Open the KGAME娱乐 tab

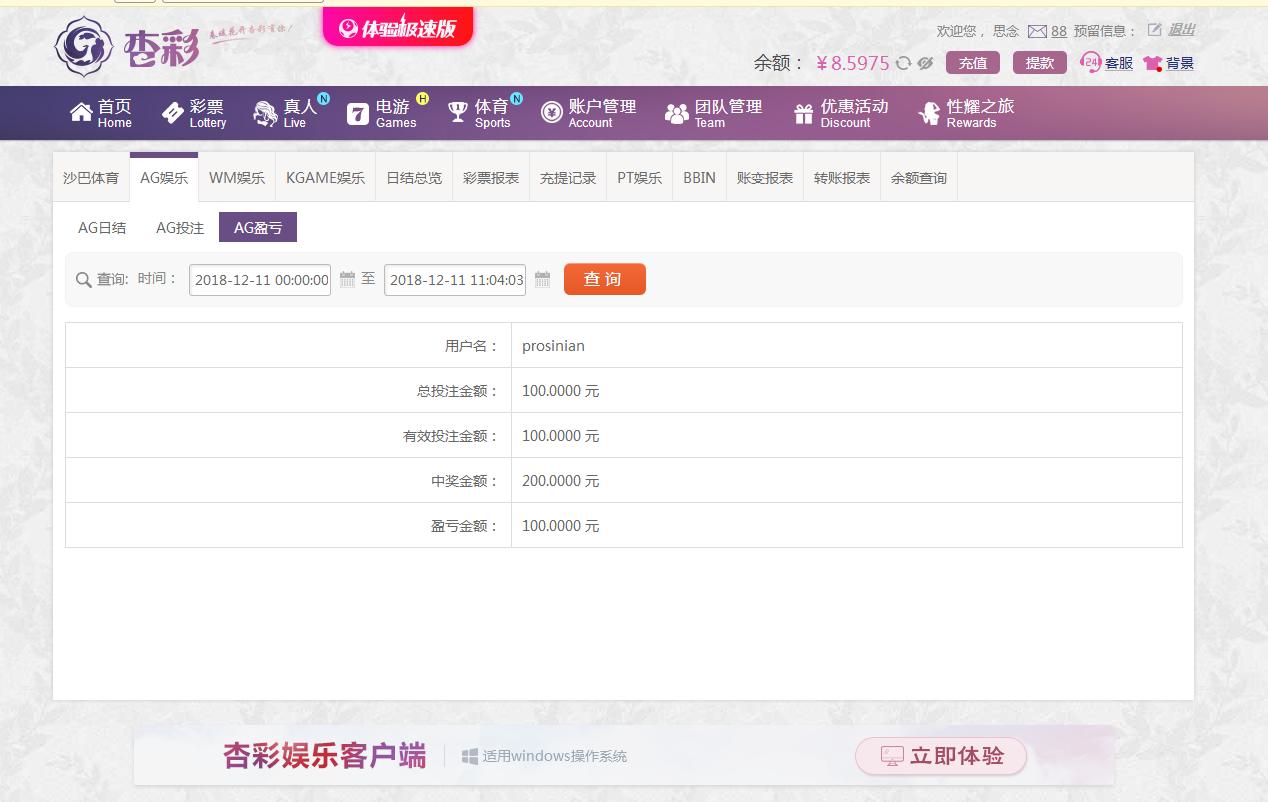[x=325, y=178]
